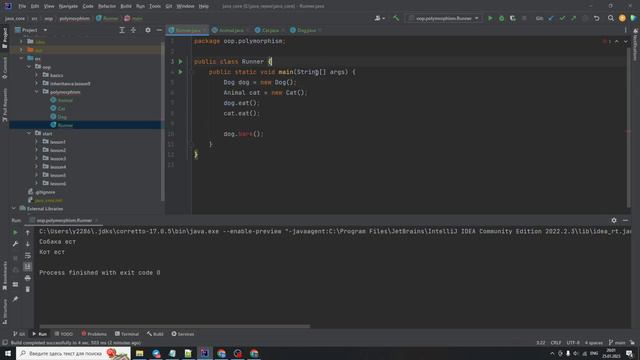Open the File menu
Image resolution: width=640 pixels, height=360 pixels.
pyautogui.click(x=22, y=6)
